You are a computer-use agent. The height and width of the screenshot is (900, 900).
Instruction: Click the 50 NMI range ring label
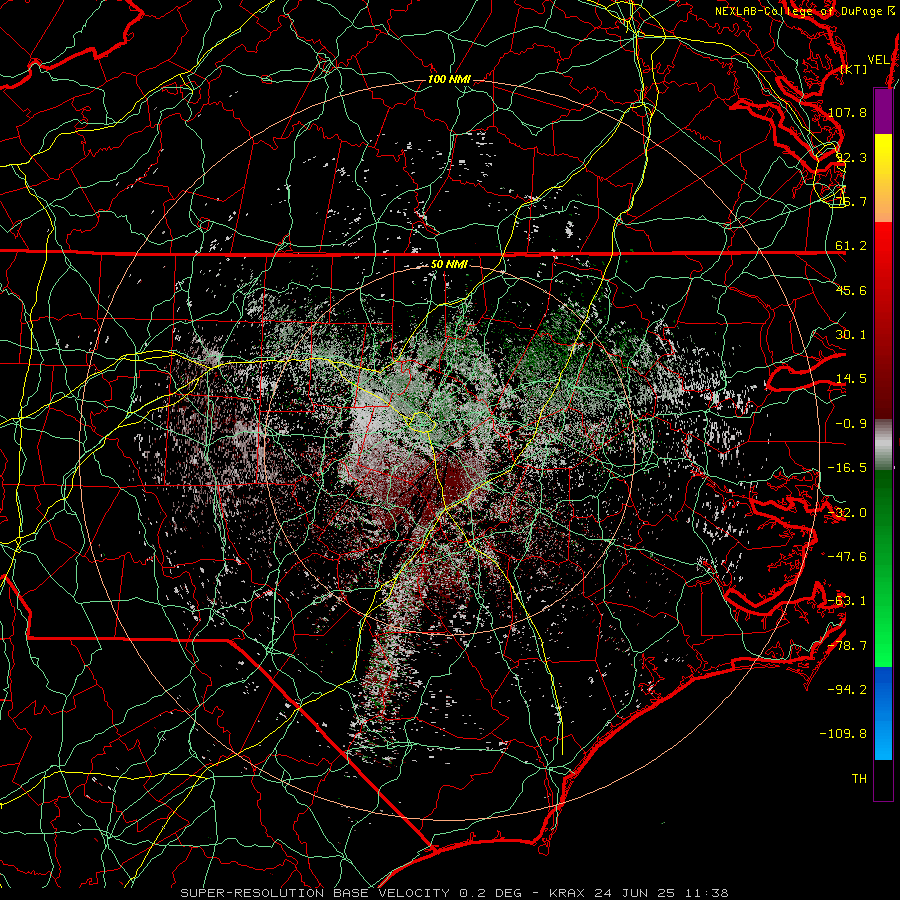[x=449, y=265]
